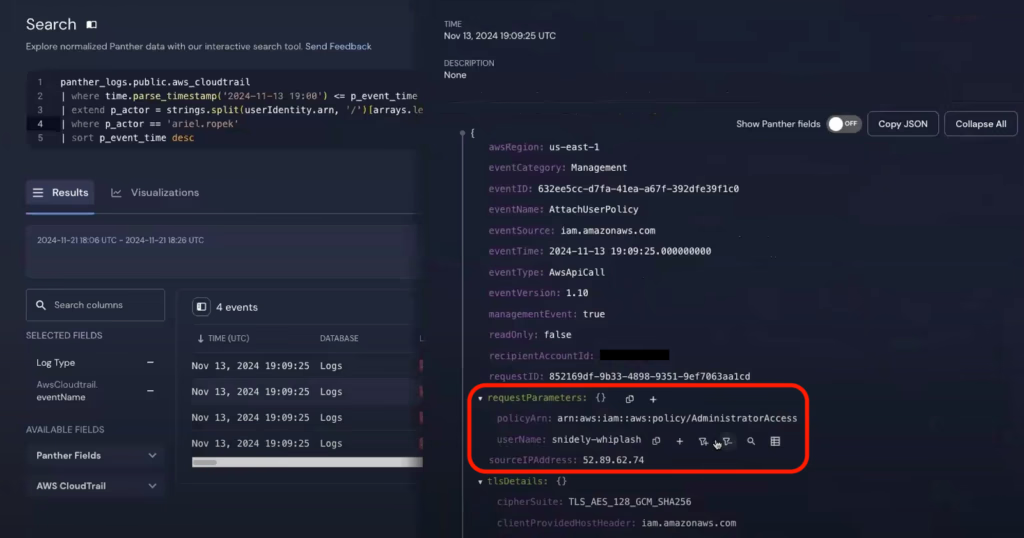Click the Log Type selected field

coord(56,362)
